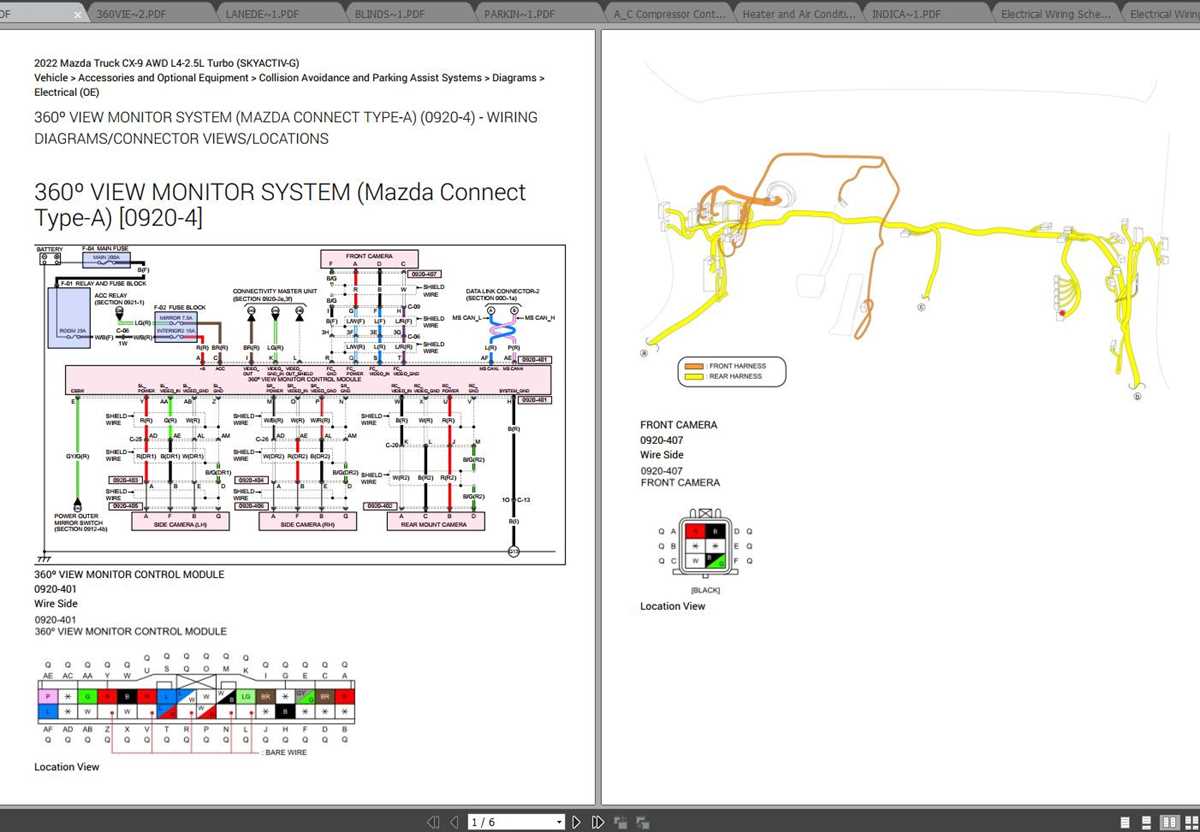
Task: Switch to continuous page layout
Action: (x=1147, y=822)
